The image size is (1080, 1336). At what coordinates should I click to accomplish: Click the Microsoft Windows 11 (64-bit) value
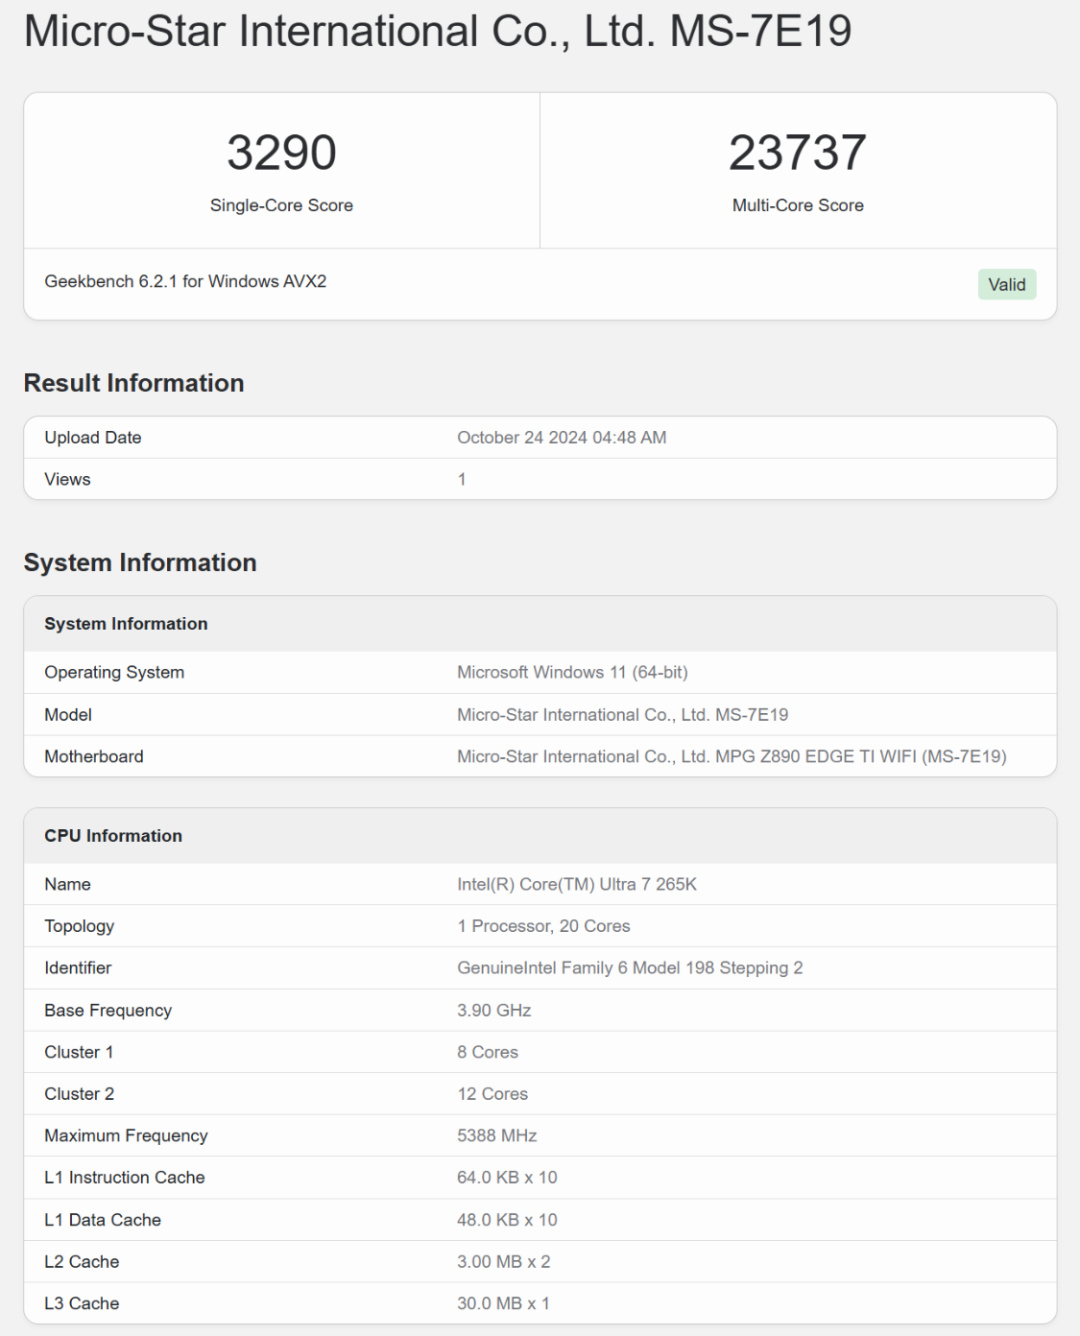572,673
